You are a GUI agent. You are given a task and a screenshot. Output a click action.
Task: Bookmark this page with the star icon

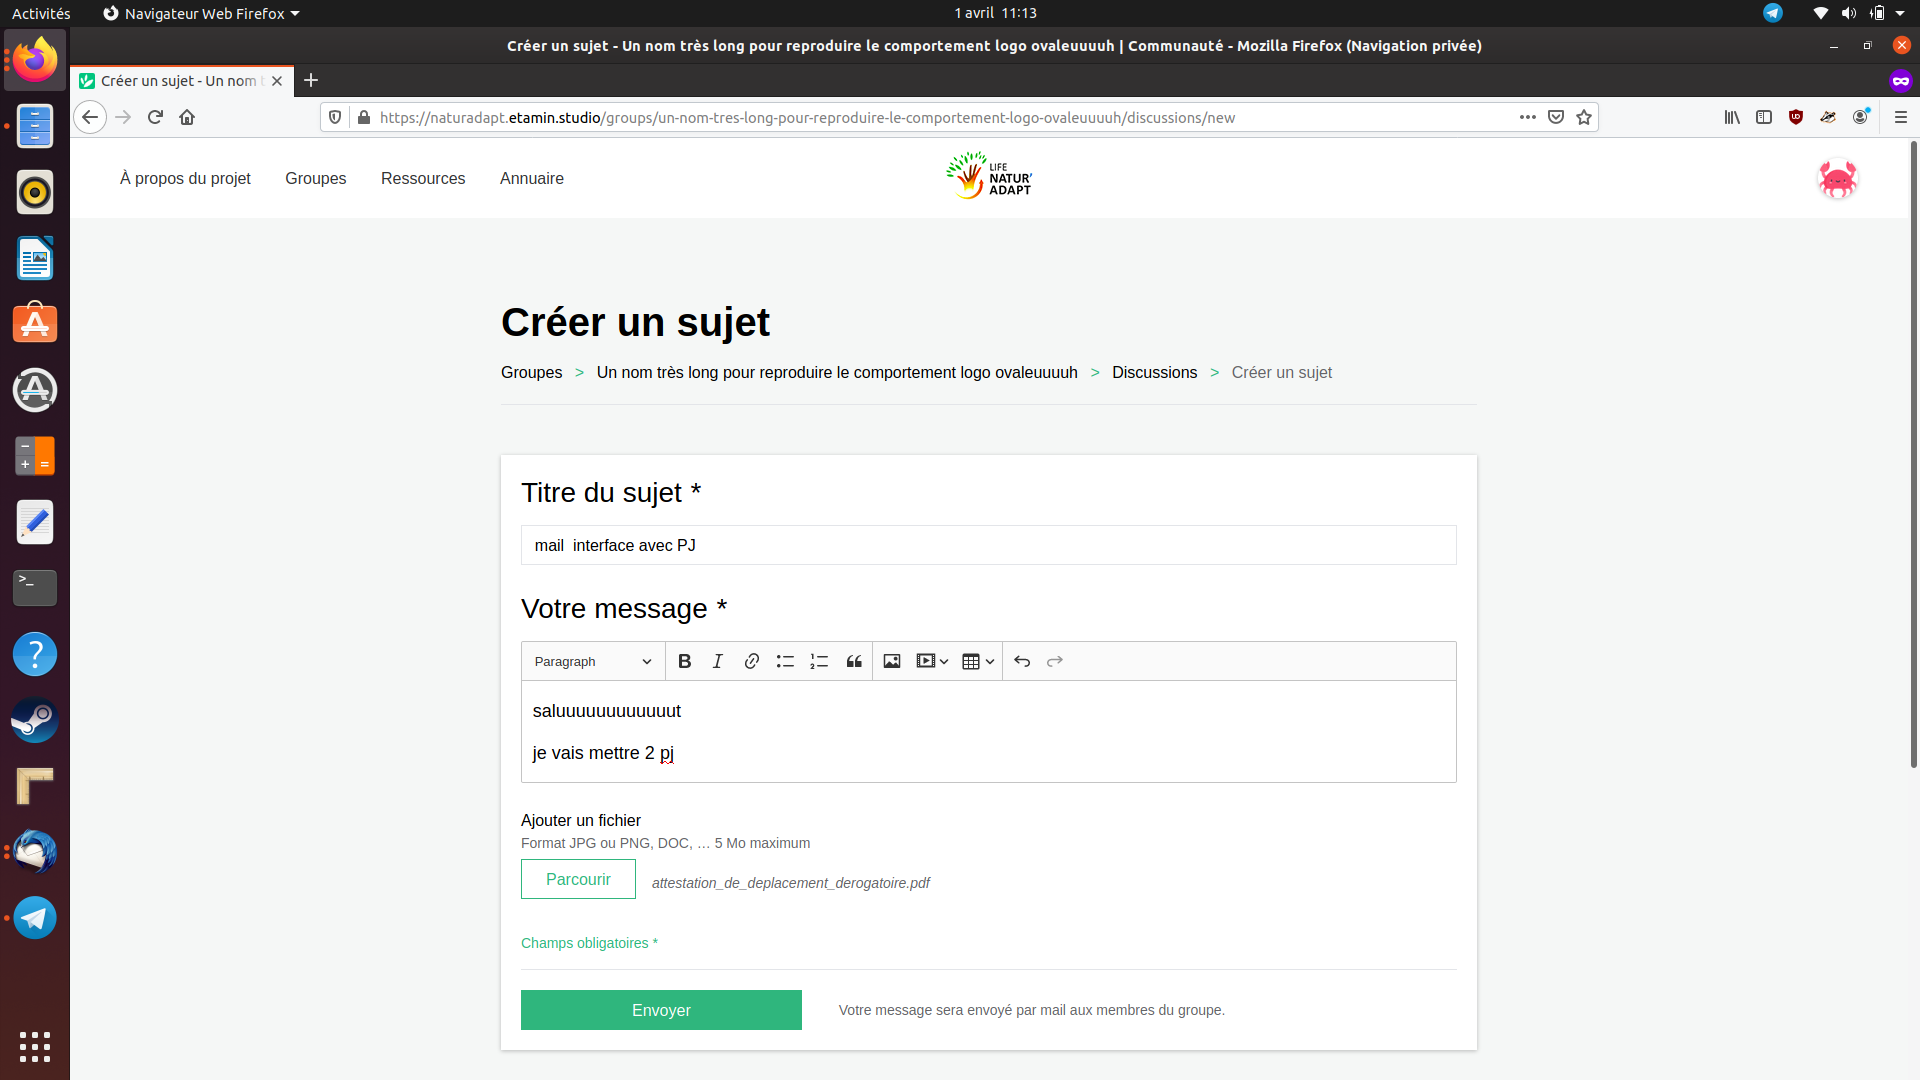click(x=1584, y=117)
